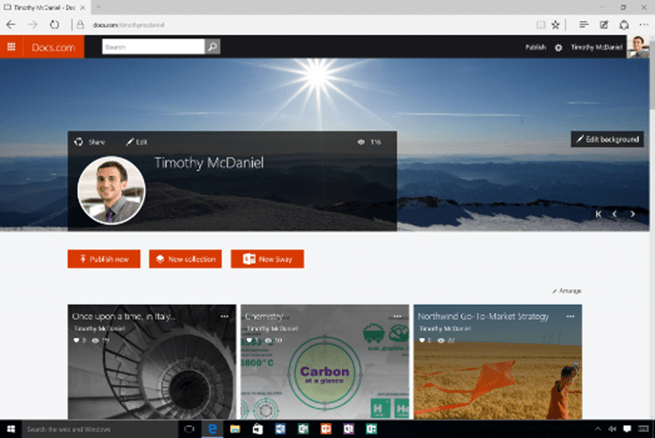Click Publish in the top navigation
This screenshot has height=438, width=655.
click(536, 47)
